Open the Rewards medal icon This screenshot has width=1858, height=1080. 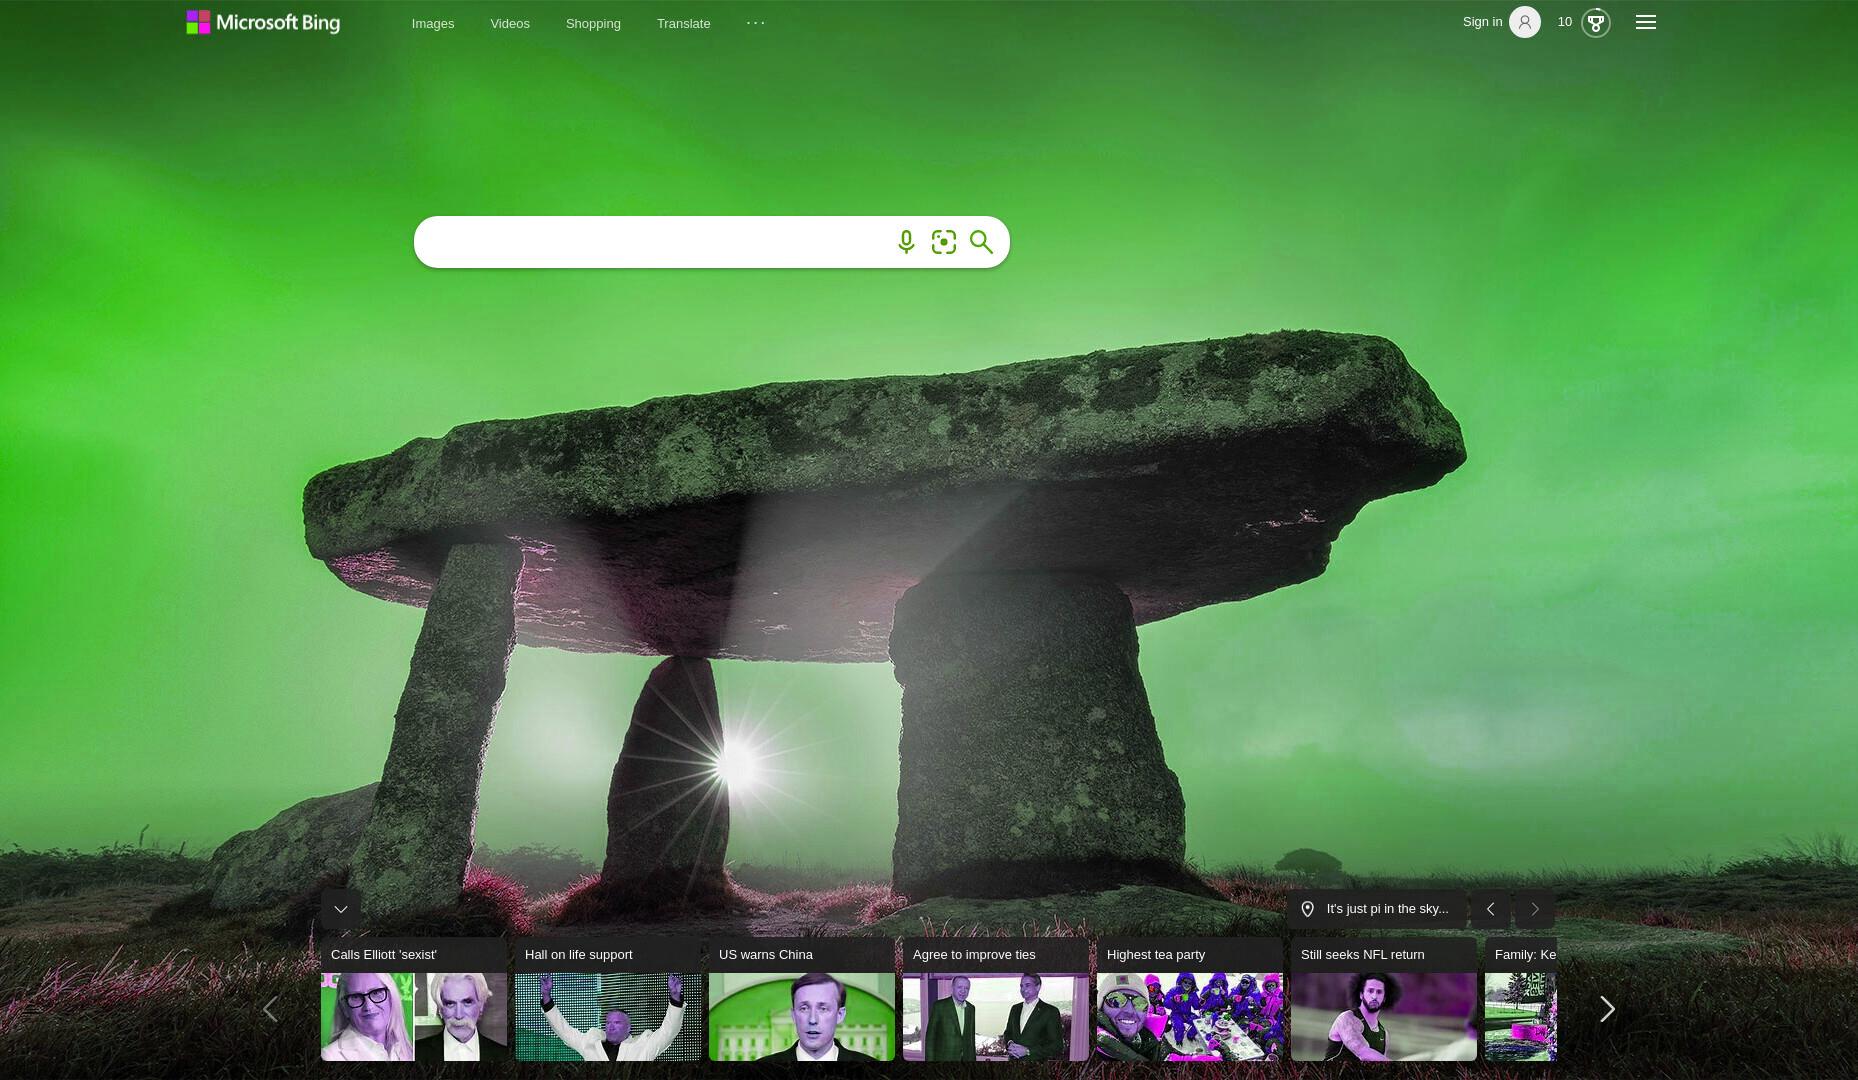1596,22
